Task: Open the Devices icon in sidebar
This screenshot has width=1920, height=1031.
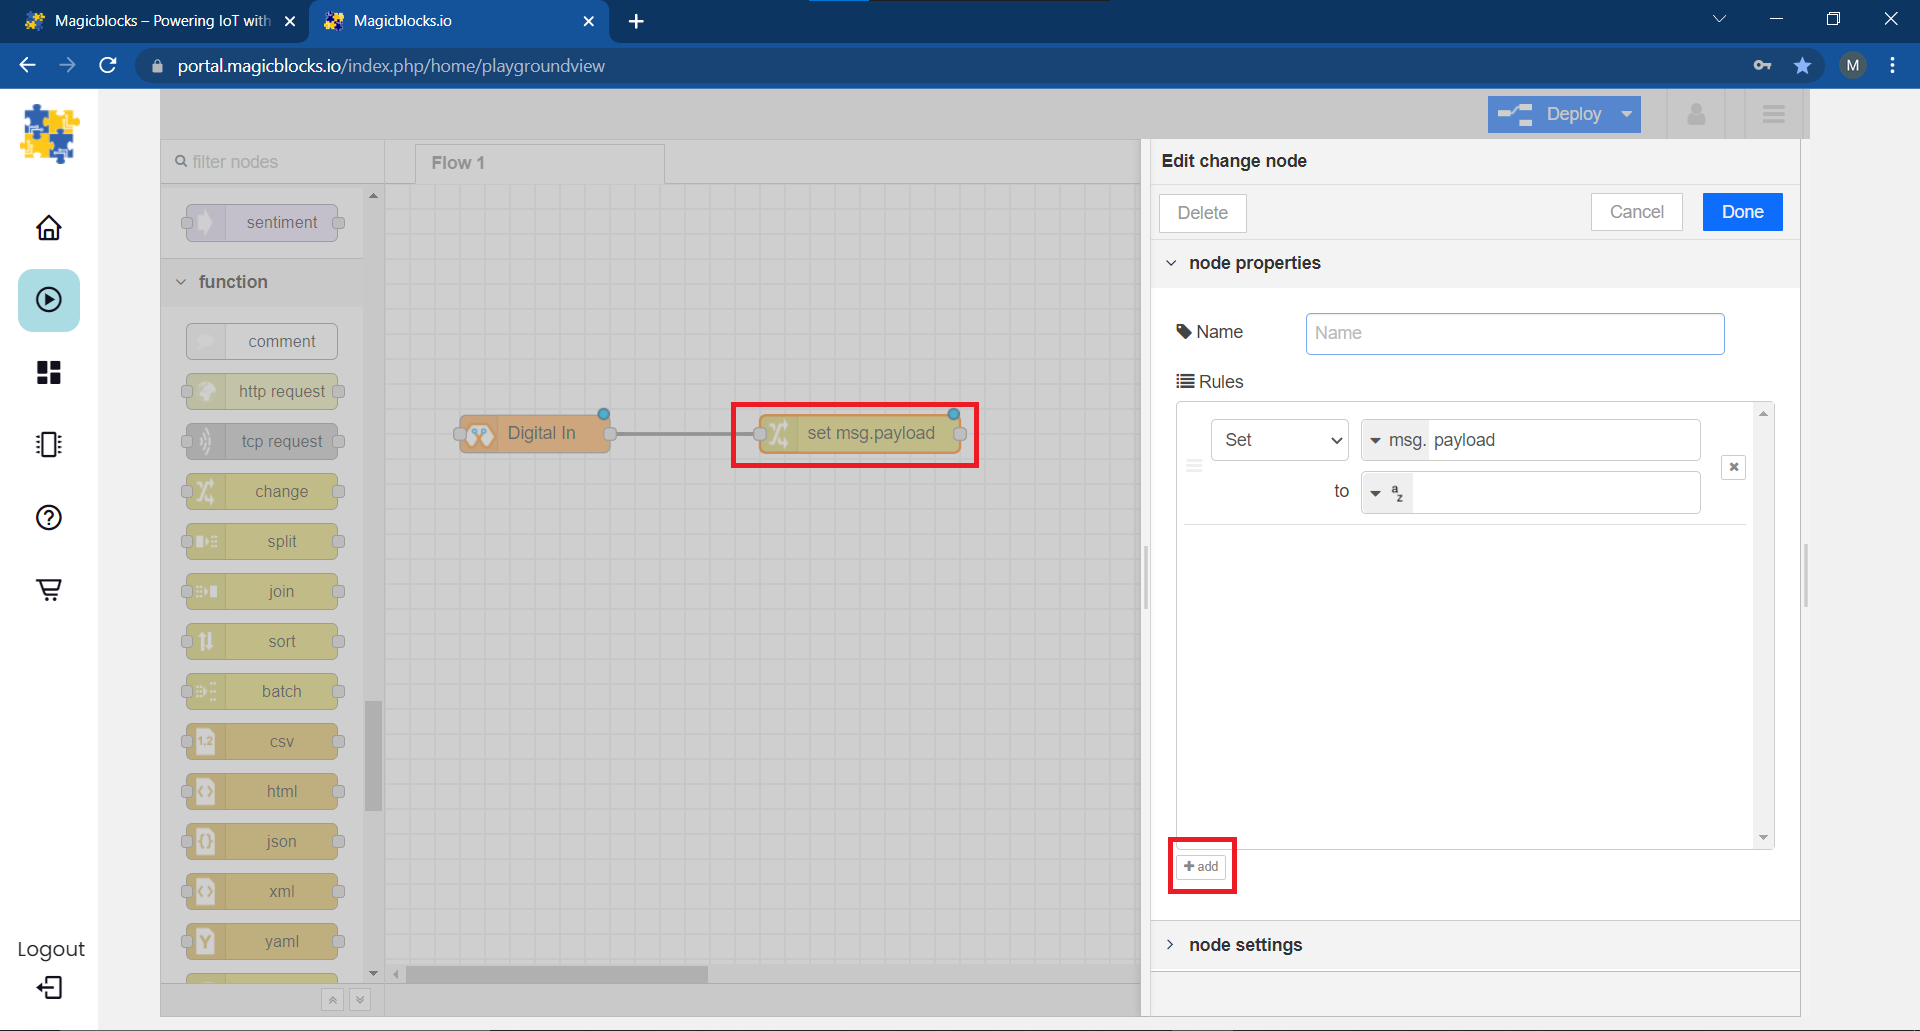Action: (x=48, y=445)
